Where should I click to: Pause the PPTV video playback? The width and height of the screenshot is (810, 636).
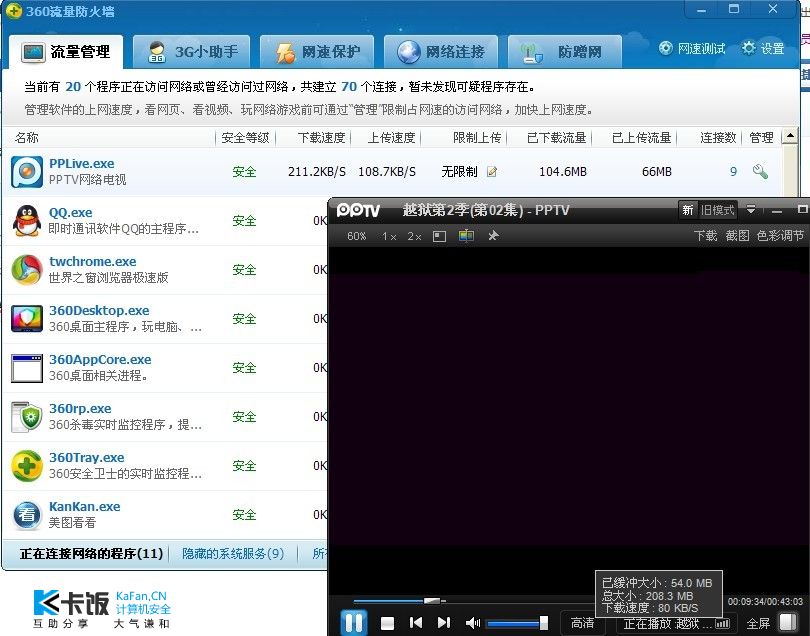point(354,623)
